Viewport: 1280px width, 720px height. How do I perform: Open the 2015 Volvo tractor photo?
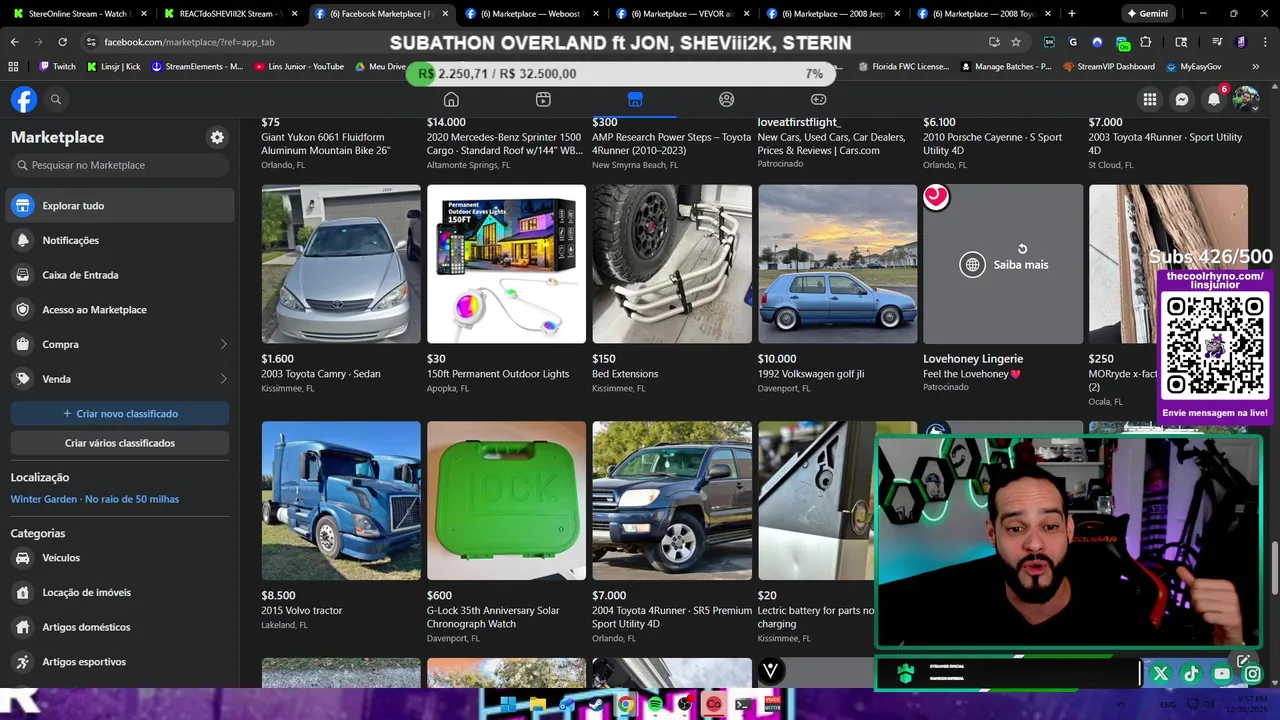(x=341, y=500)
